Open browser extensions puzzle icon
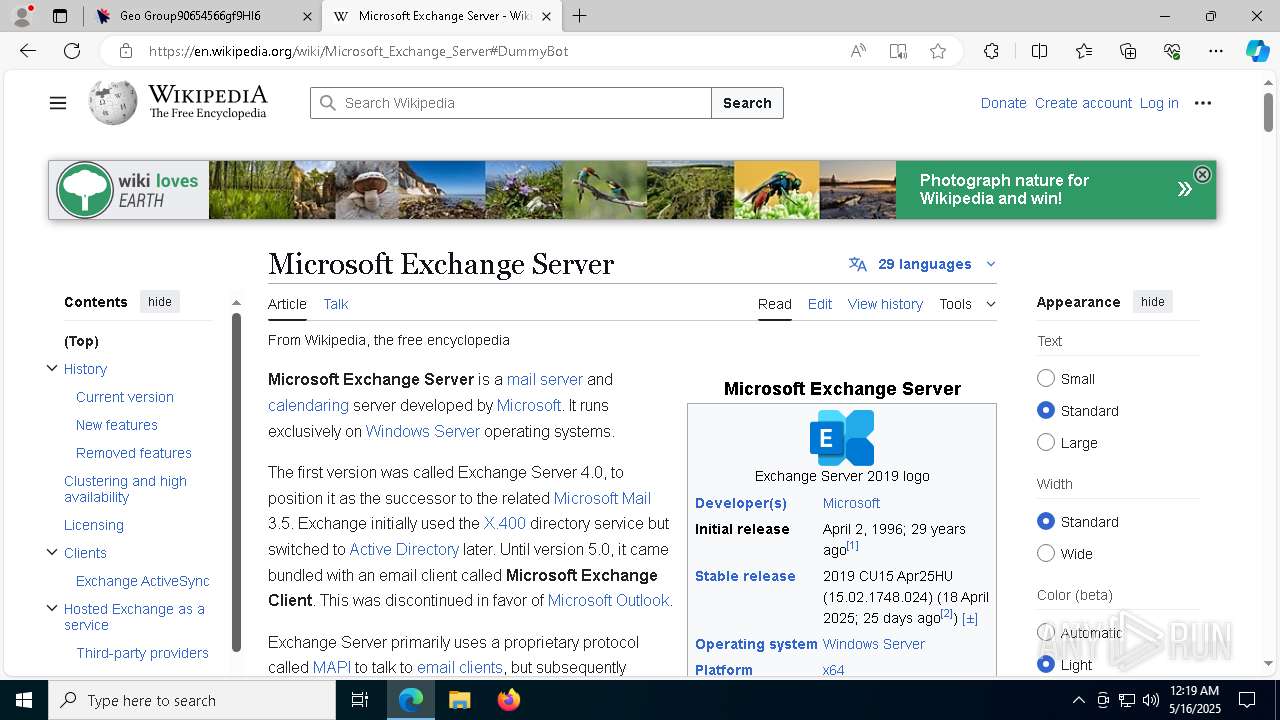This screenshot has height=720, width=1280. pyautogui.click(x=991, y=51)
